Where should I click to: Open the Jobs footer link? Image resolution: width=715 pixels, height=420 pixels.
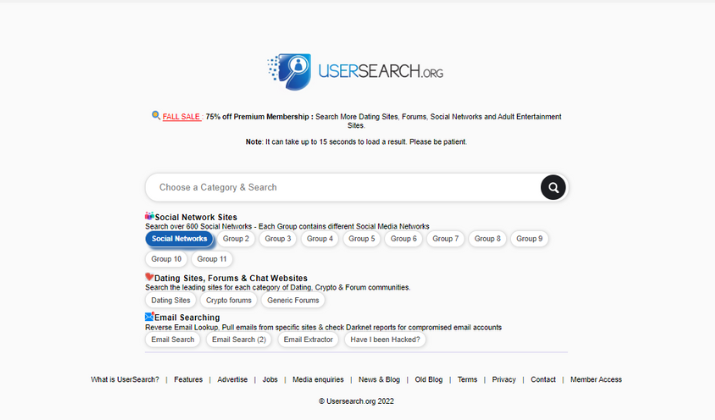coord(270,379)
